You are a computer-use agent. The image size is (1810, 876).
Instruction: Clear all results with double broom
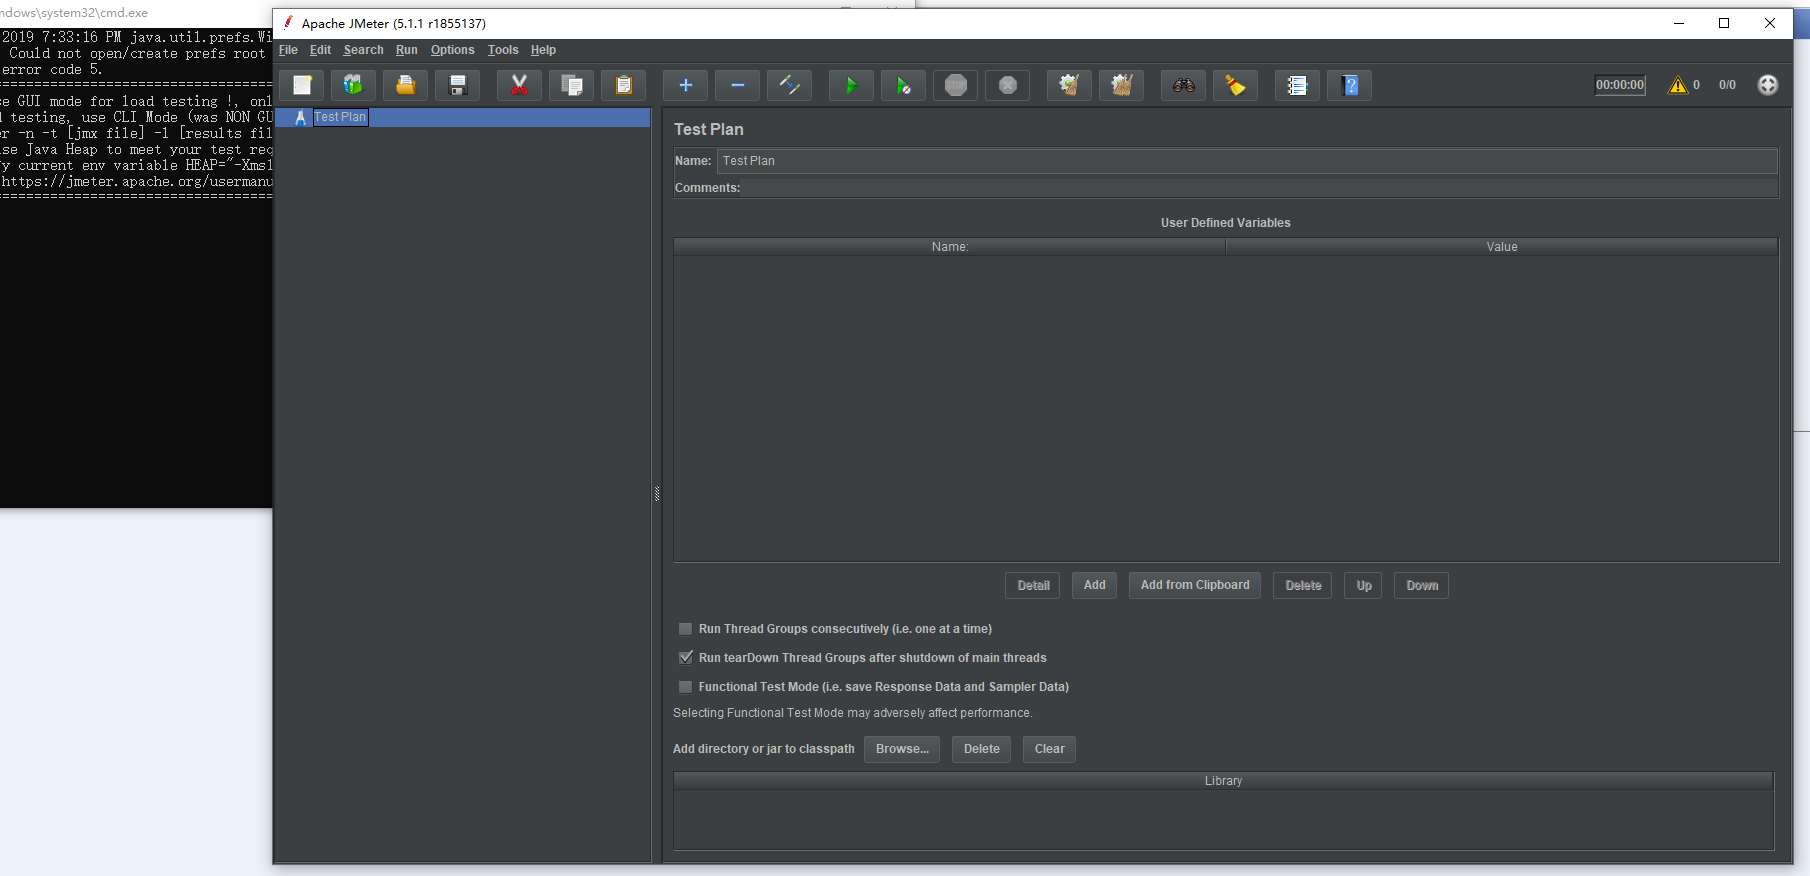click(1122, 85)
